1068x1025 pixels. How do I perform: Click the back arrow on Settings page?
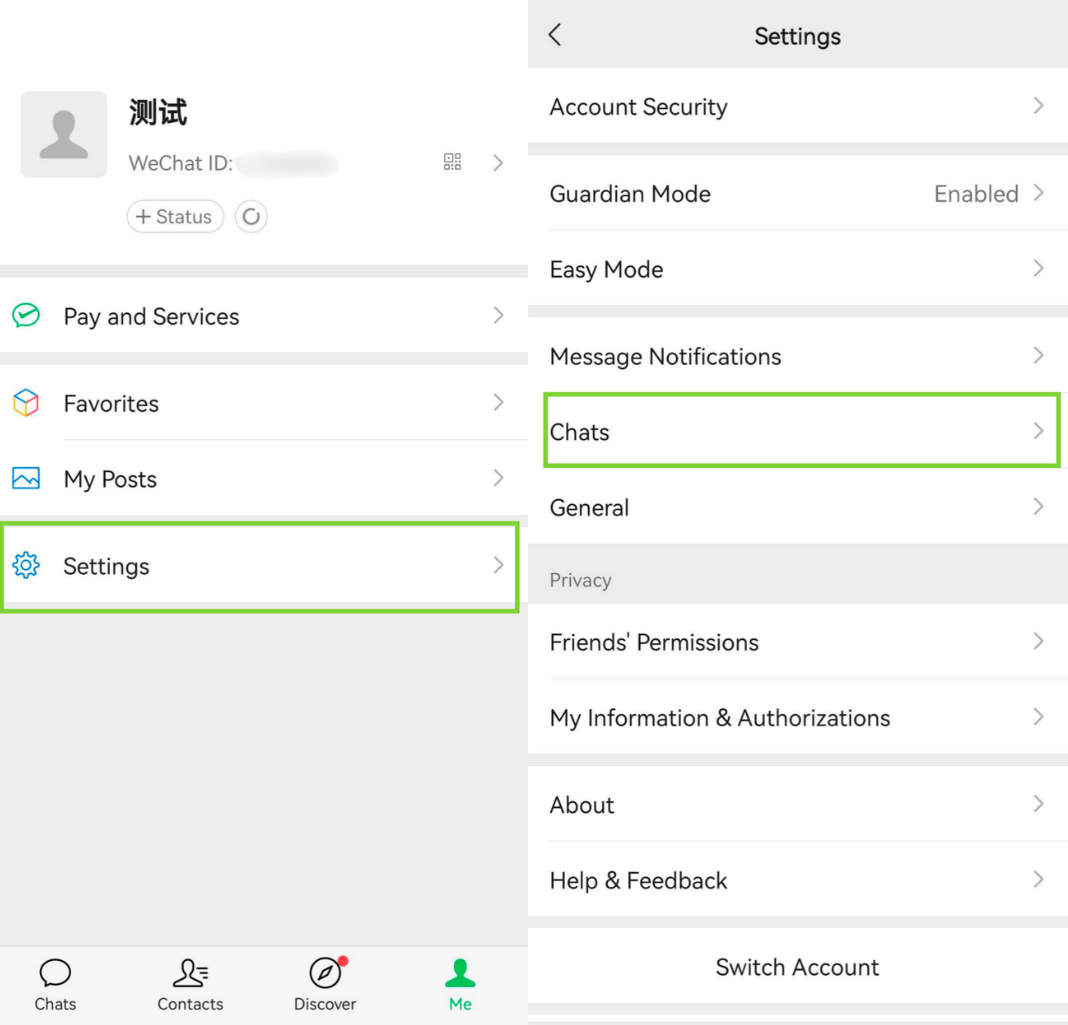[556, 34]
